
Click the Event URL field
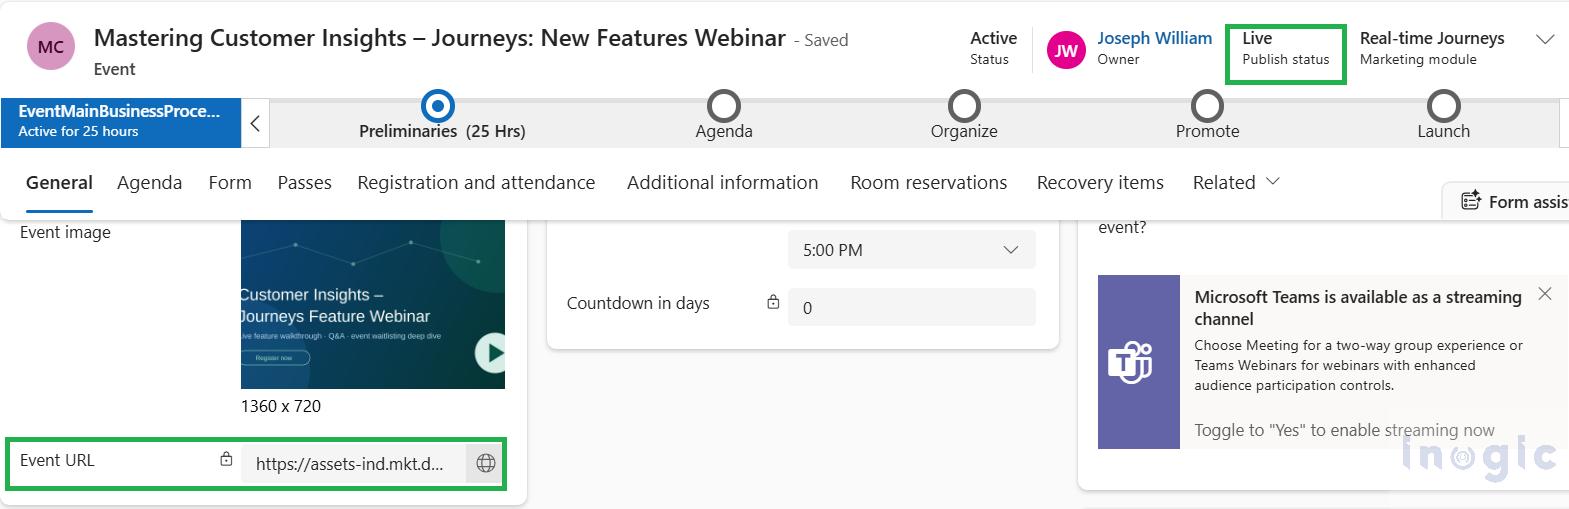pos(353,464)
